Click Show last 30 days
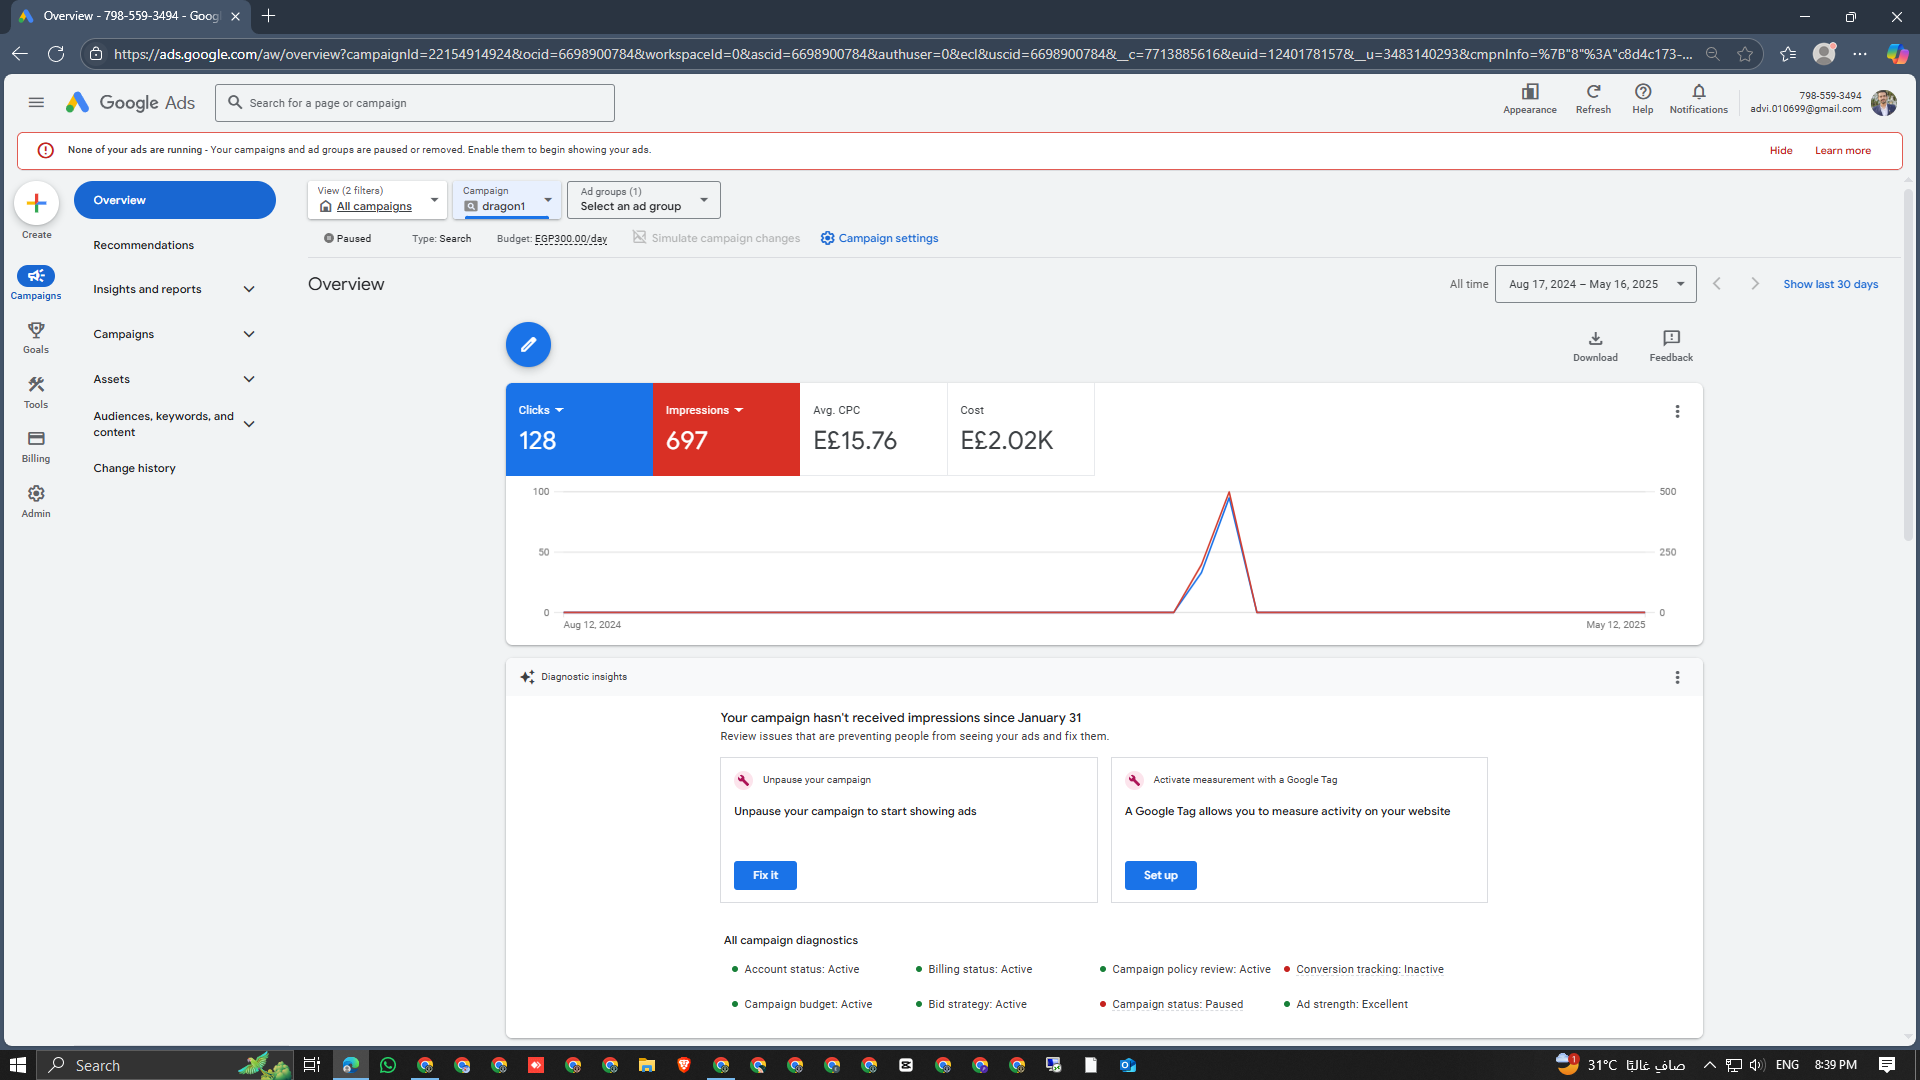The width and height of the screenshot is (1920, 1080). pos(1830,284)
